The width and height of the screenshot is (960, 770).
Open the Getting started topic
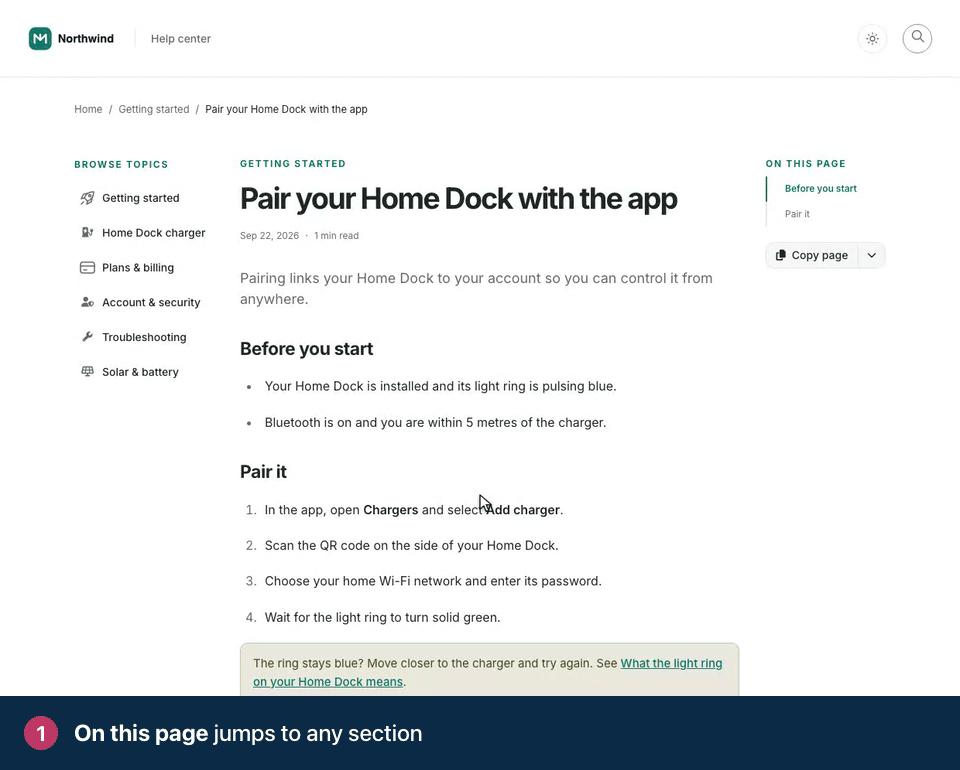point(140,198)
